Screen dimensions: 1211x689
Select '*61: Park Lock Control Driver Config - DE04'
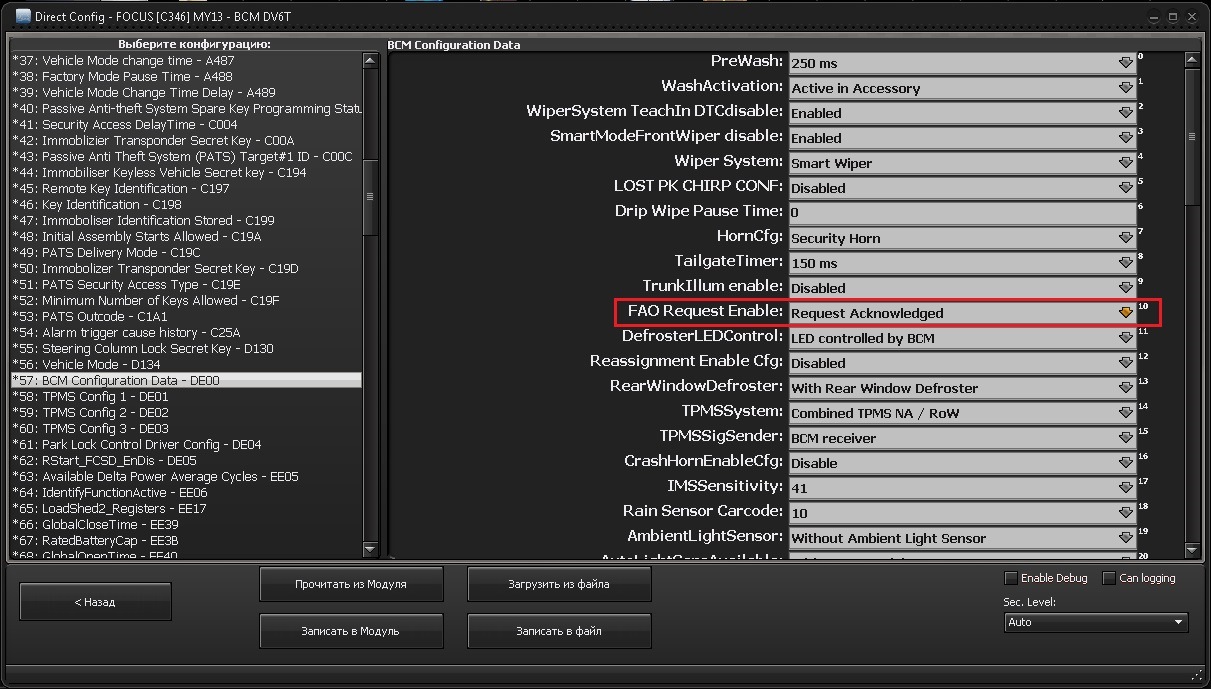coord(186,444)
